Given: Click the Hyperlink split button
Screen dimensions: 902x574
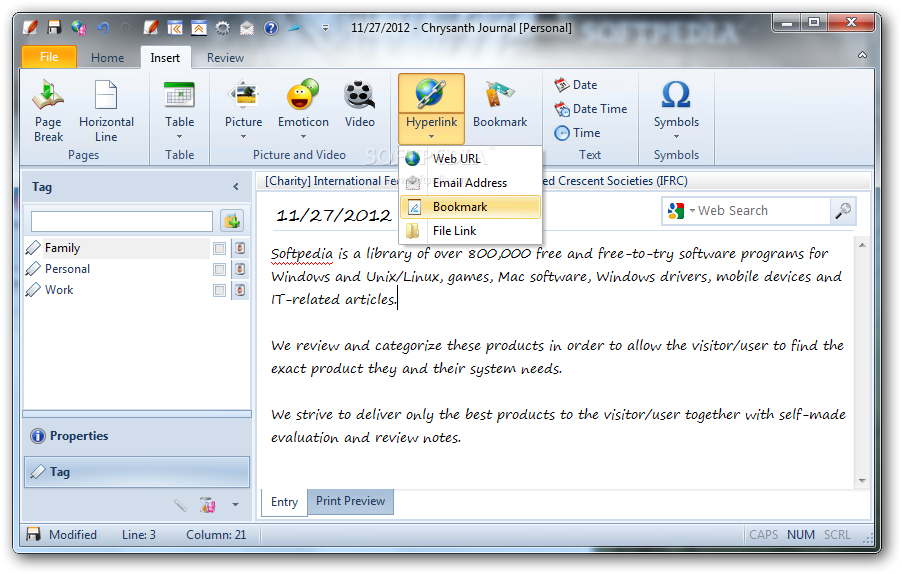Looking at the screenshot, I should [431, 109].
